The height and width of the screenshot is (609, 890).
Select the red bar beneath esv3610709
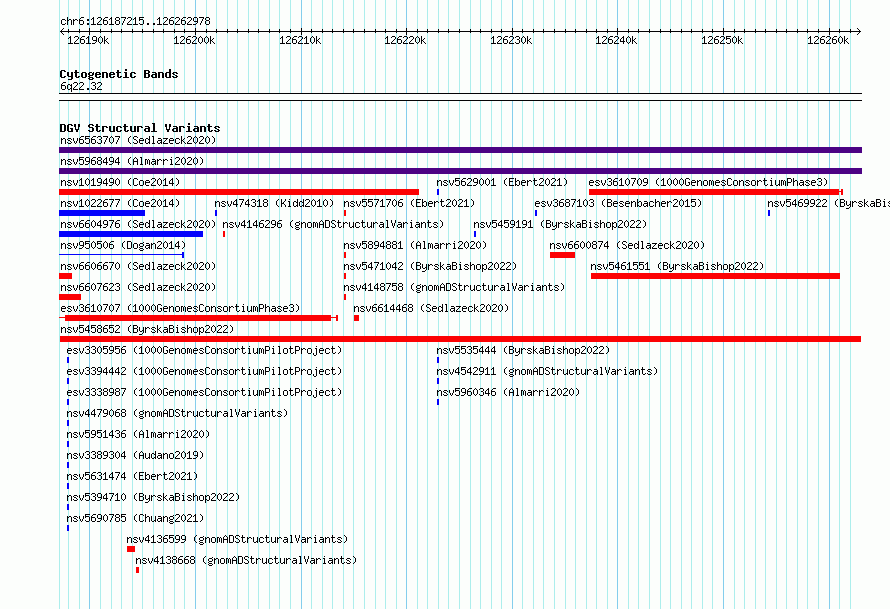pos(716,192)
